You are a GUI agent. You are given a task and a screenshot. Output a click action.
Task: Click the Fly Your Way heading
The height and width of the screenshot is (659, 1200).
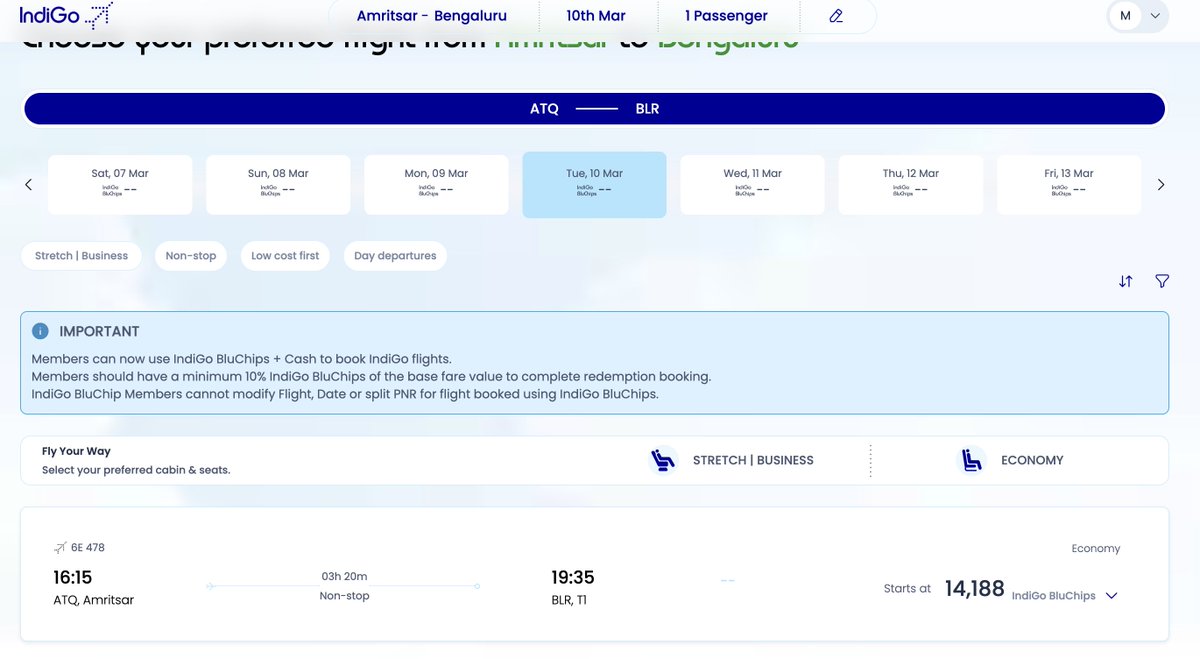point(76,451)
